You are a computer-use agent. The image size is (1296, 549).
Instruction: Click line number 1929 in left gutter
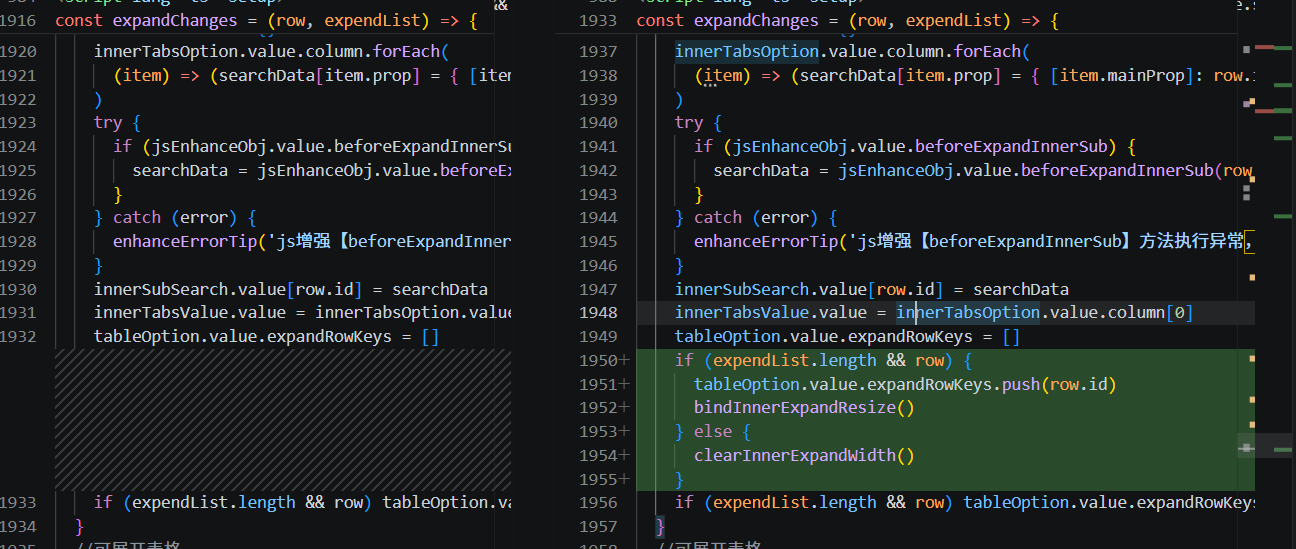17,265
